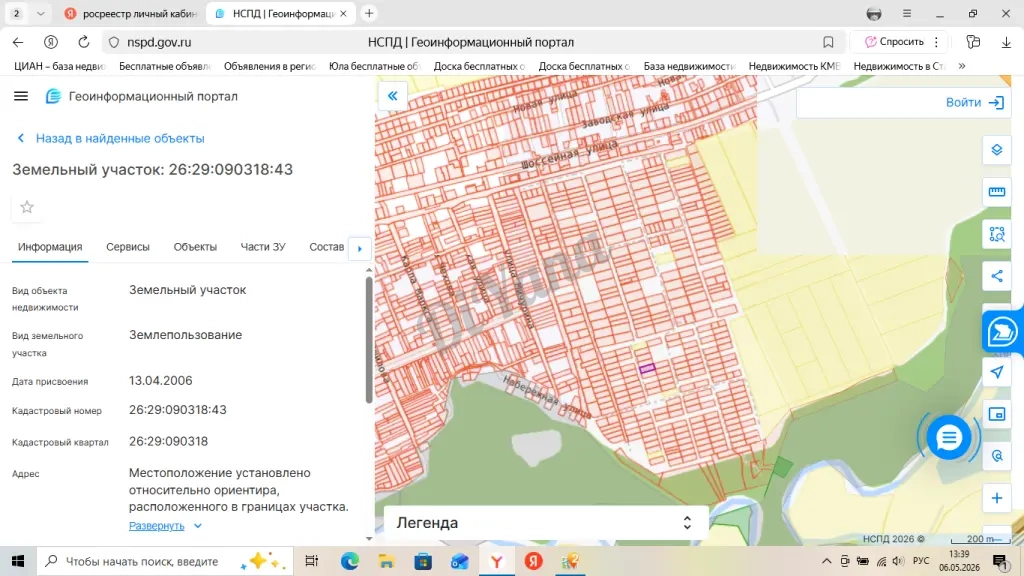
Task: Click the Войти login button
Action: [974, 103]
